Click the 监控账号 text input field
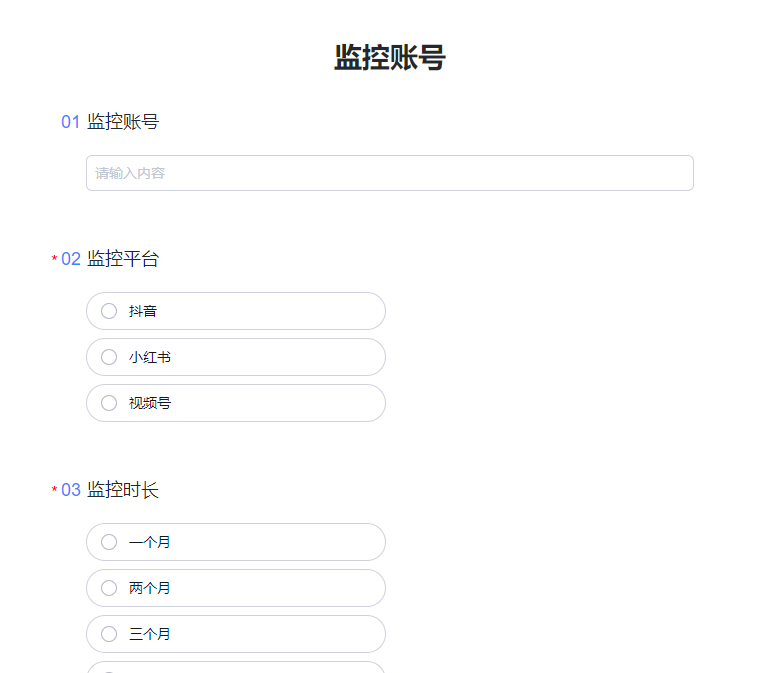 pyautogui.click(x=389, y=173)
